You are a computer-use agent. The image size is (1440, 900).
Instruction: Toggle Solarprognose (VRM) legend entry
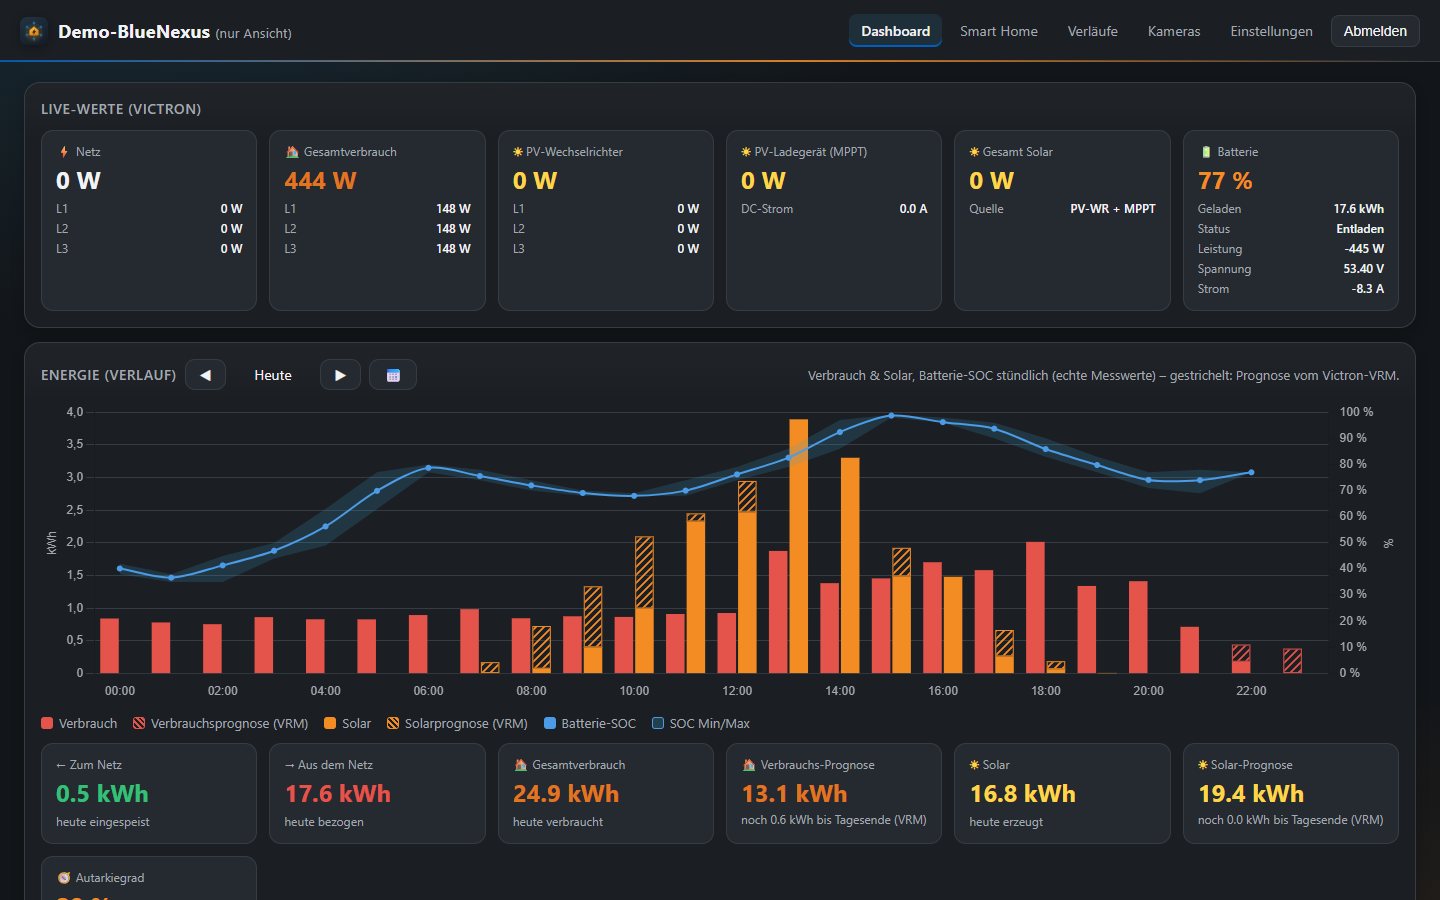(x=457, y=723)
